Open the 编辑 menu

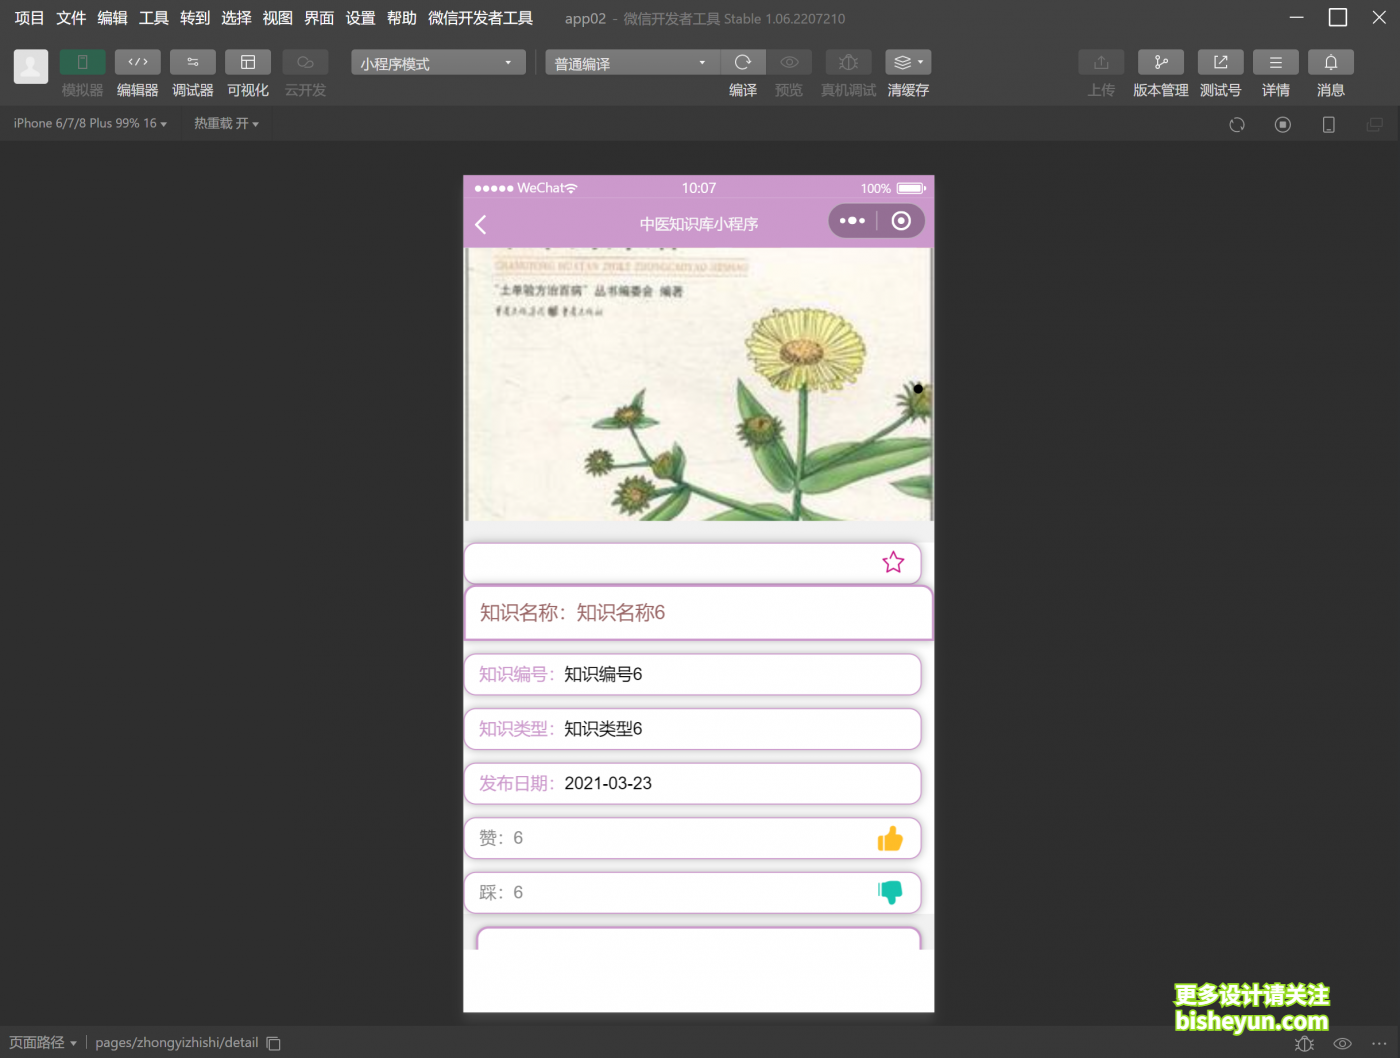click(x=112, y=18)
